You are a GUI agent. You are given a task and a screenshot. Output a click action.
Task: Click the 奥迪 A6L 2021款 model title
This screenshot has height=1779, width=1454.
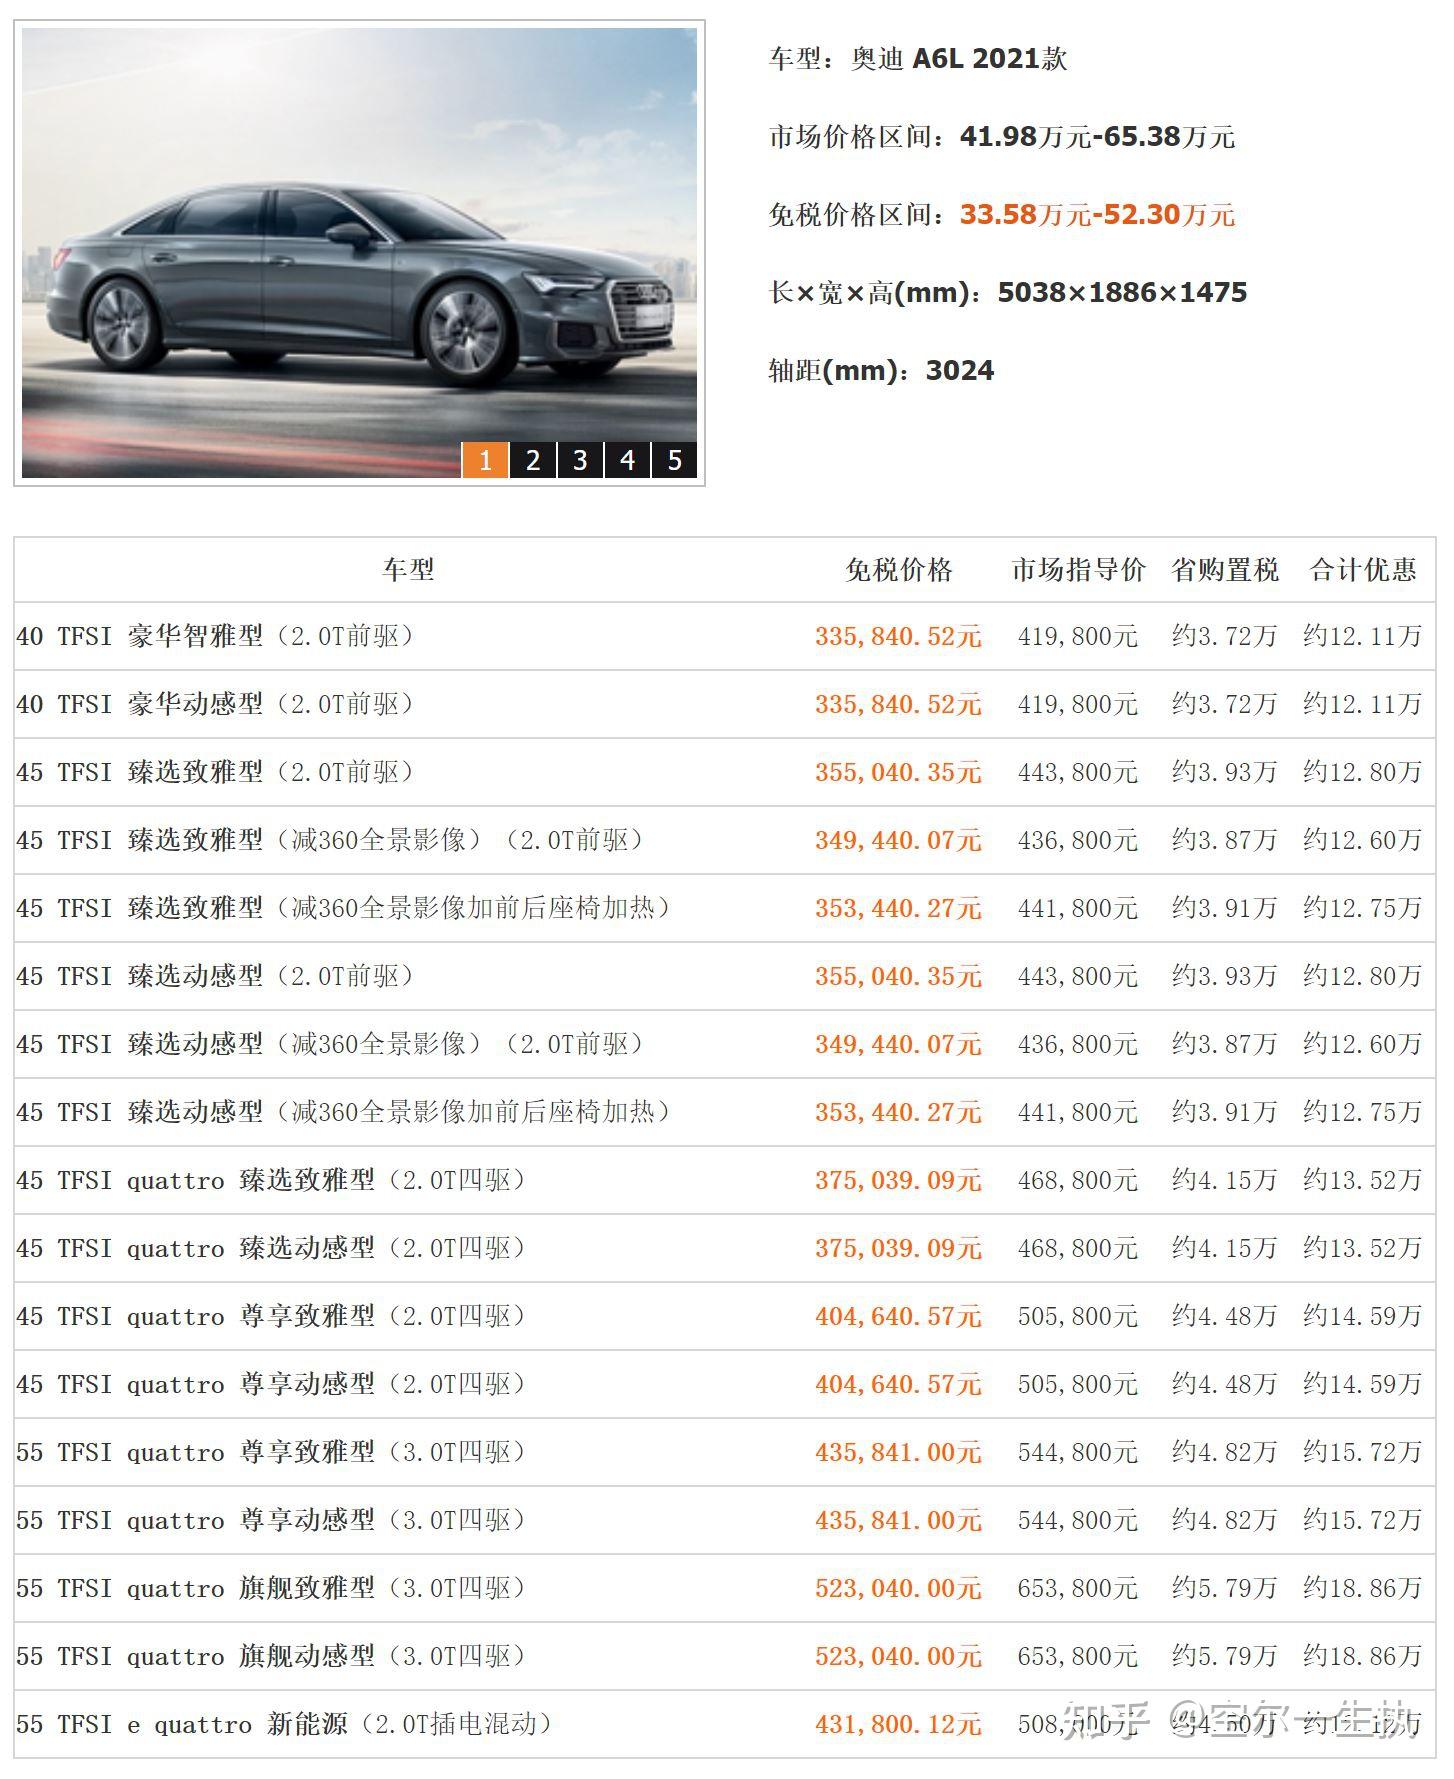[959, 59]
